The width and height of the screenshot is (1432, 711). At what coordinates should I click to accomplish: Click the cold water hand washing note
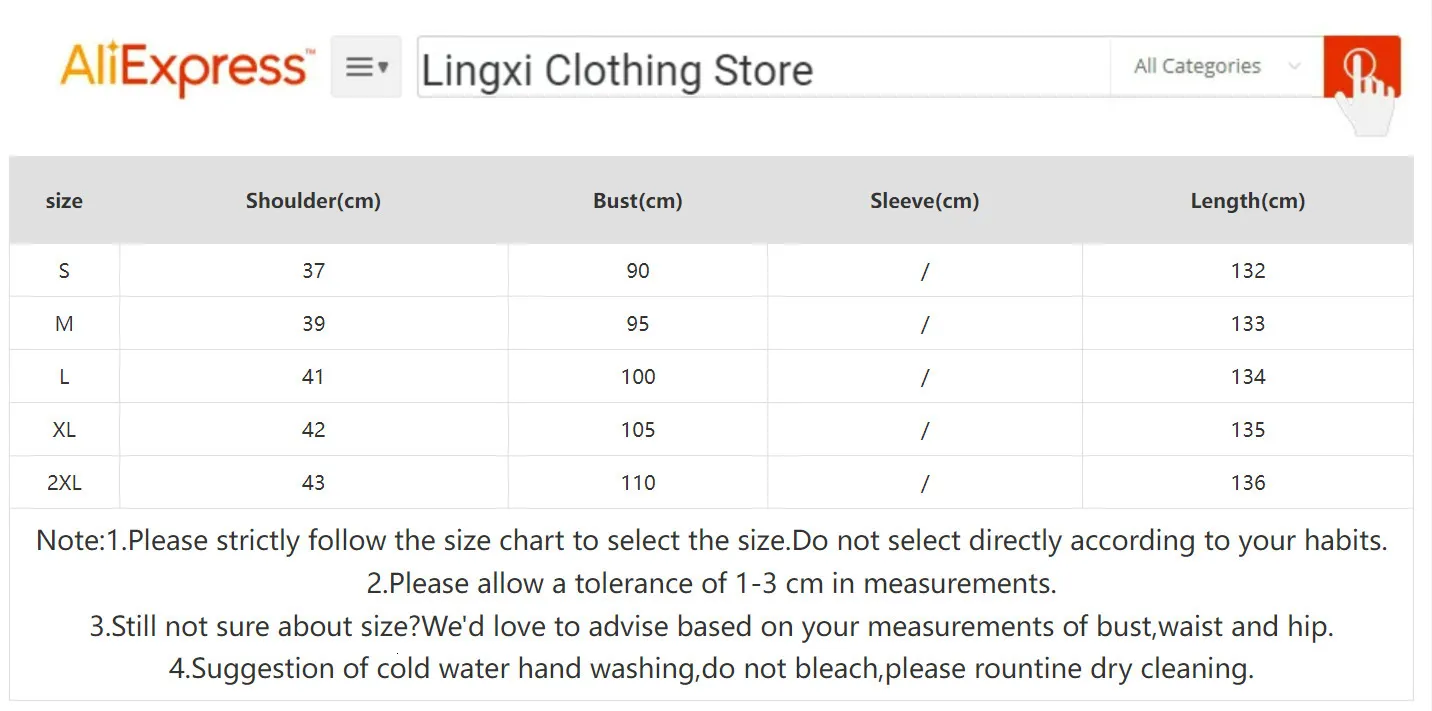point(711,668)
